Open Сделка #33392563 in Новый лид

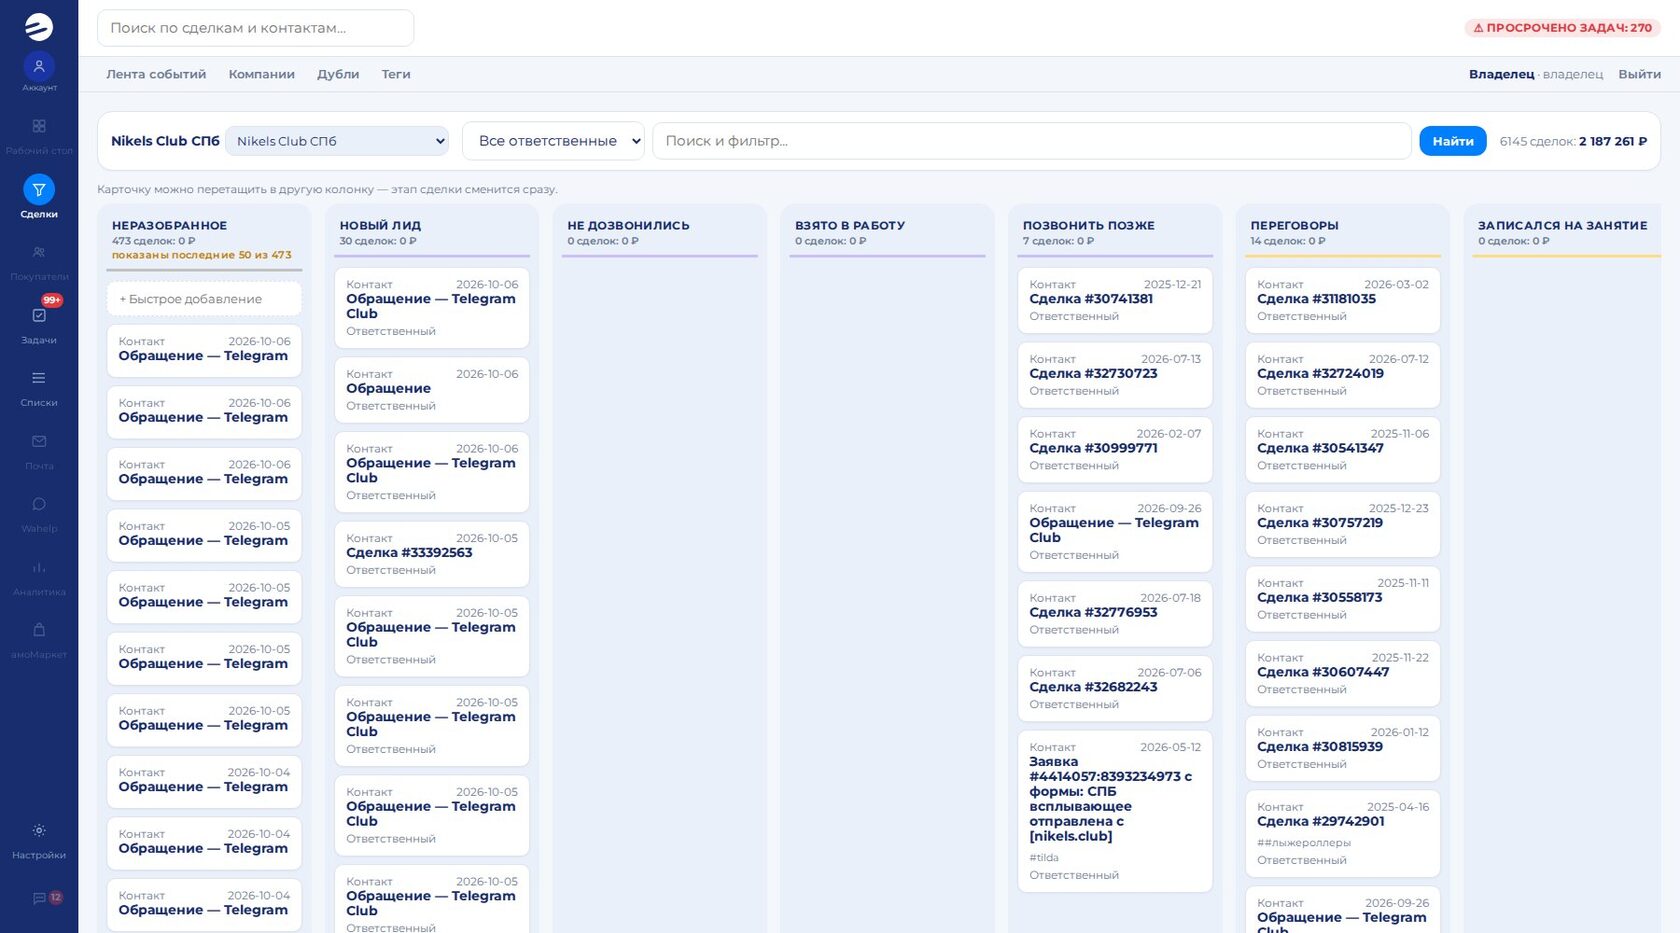432,554
